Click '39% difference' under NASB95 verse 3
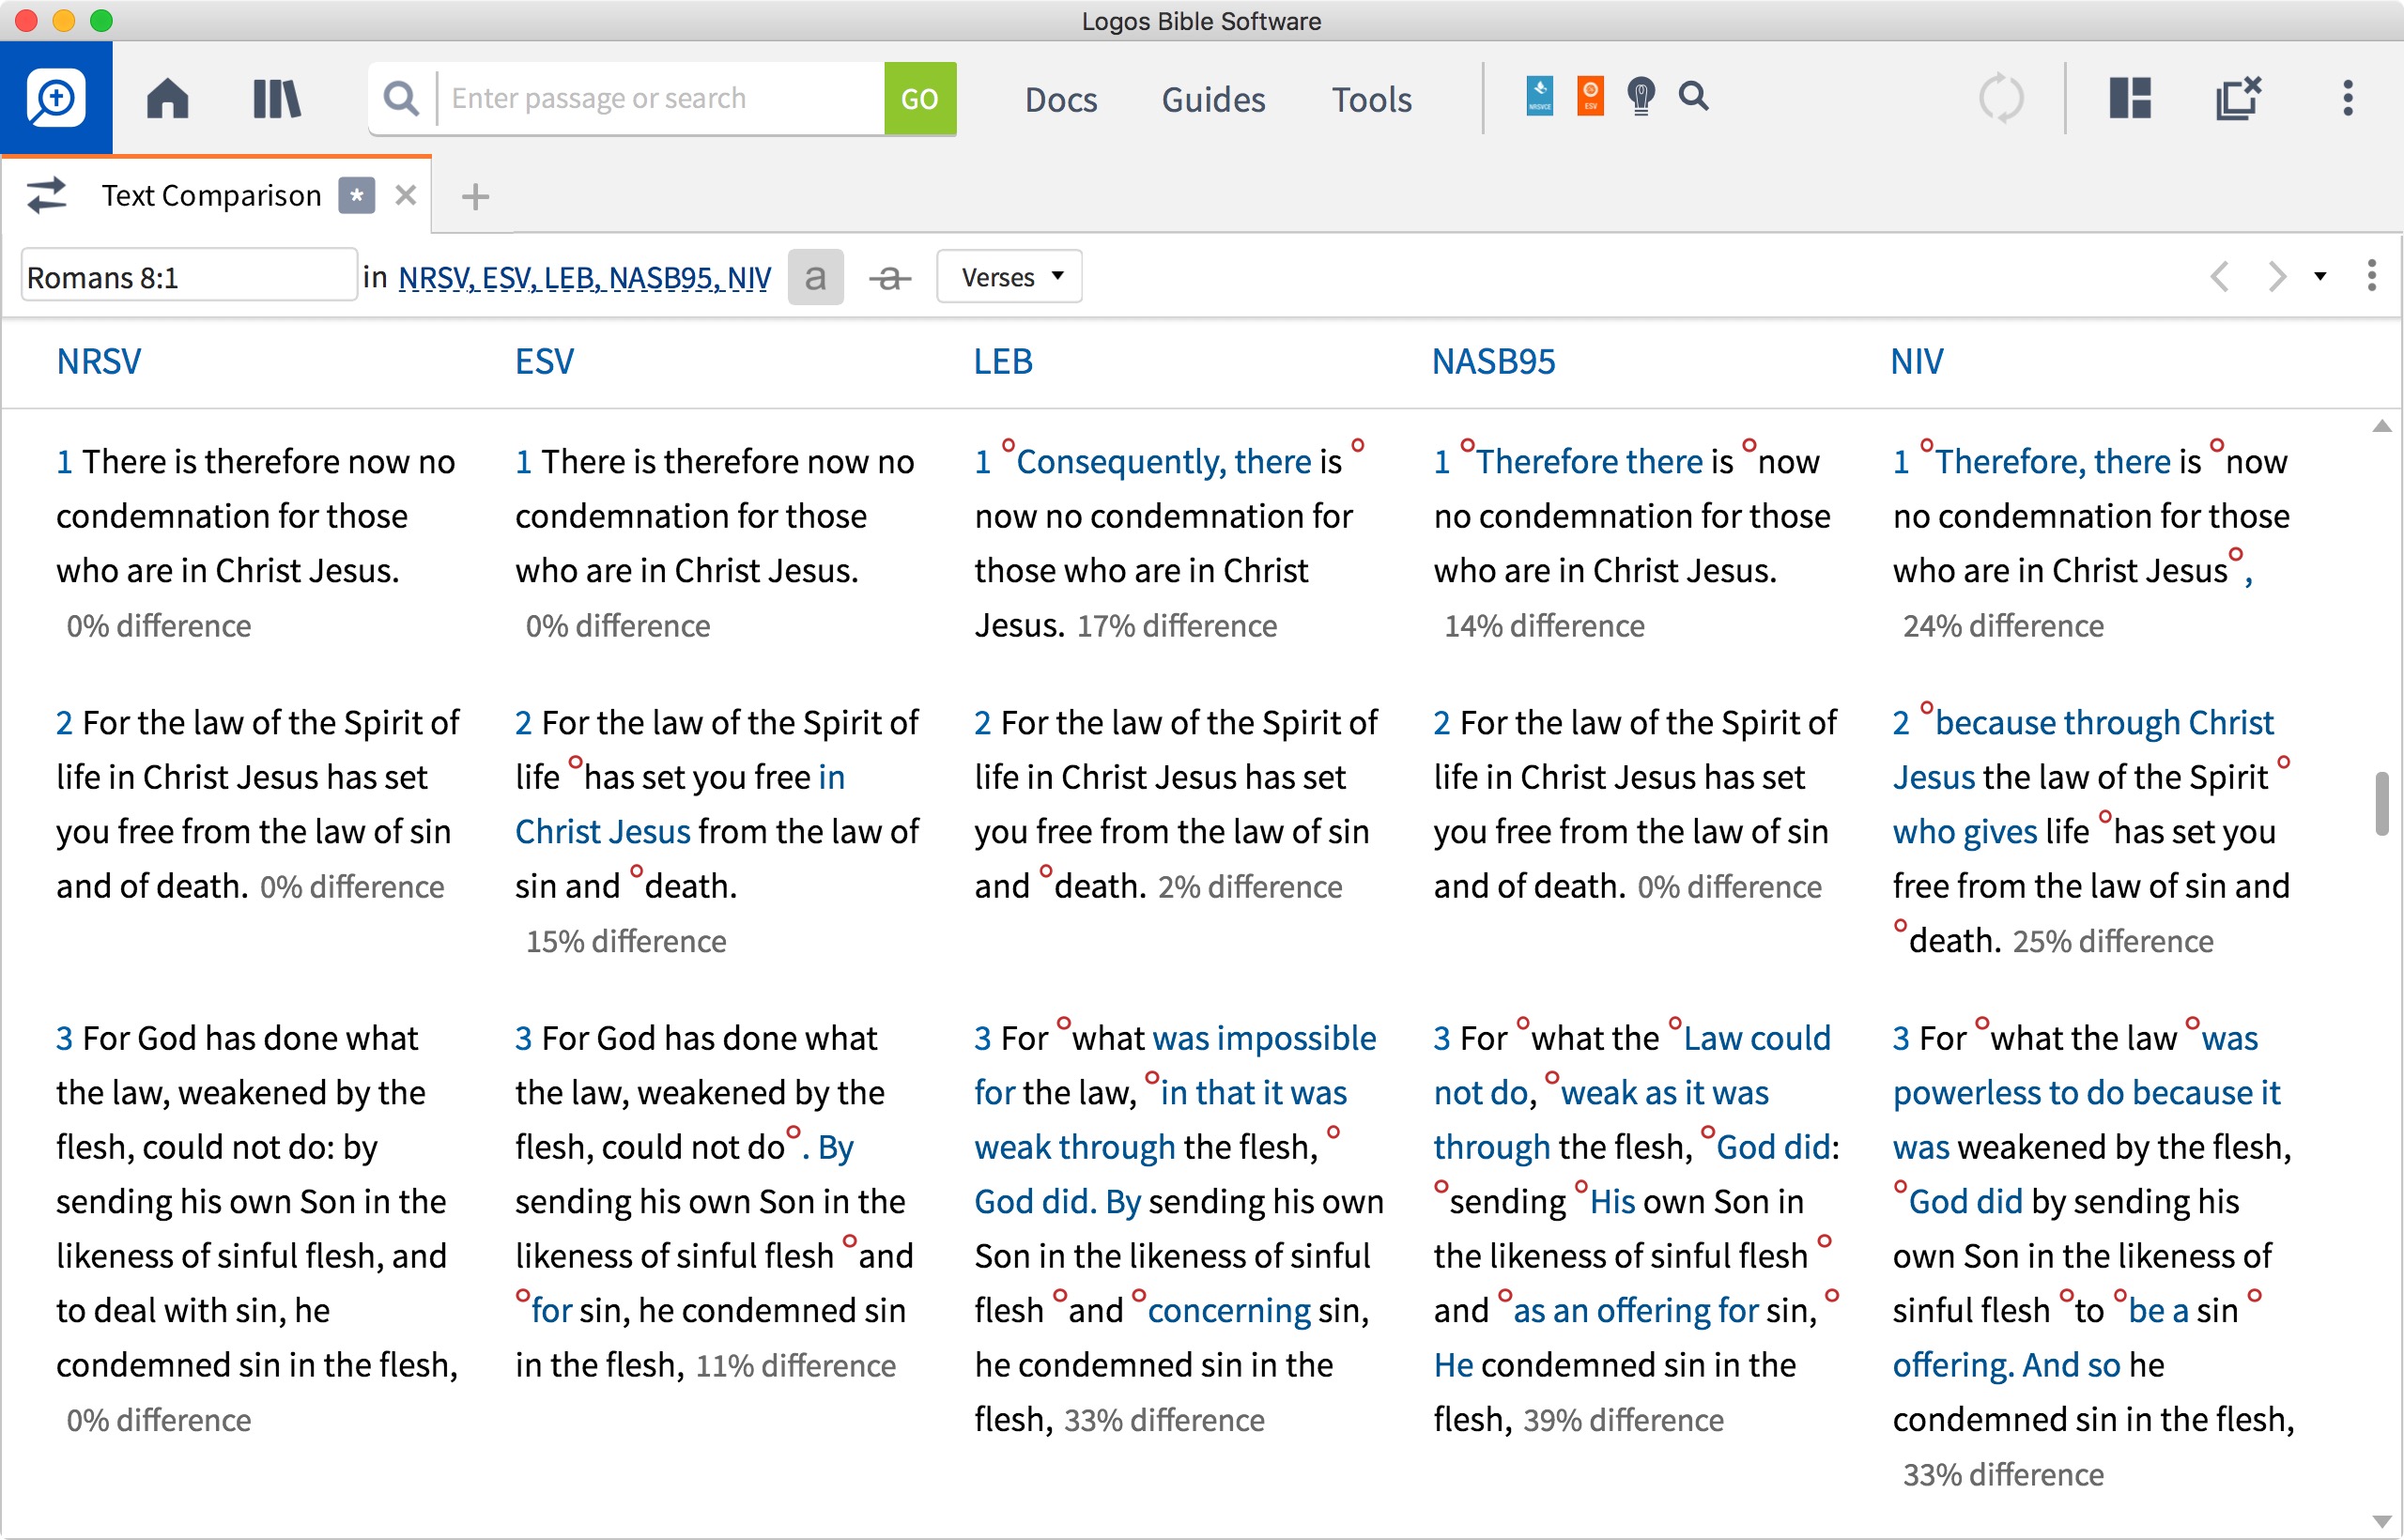 [x=1623, y=1421]
